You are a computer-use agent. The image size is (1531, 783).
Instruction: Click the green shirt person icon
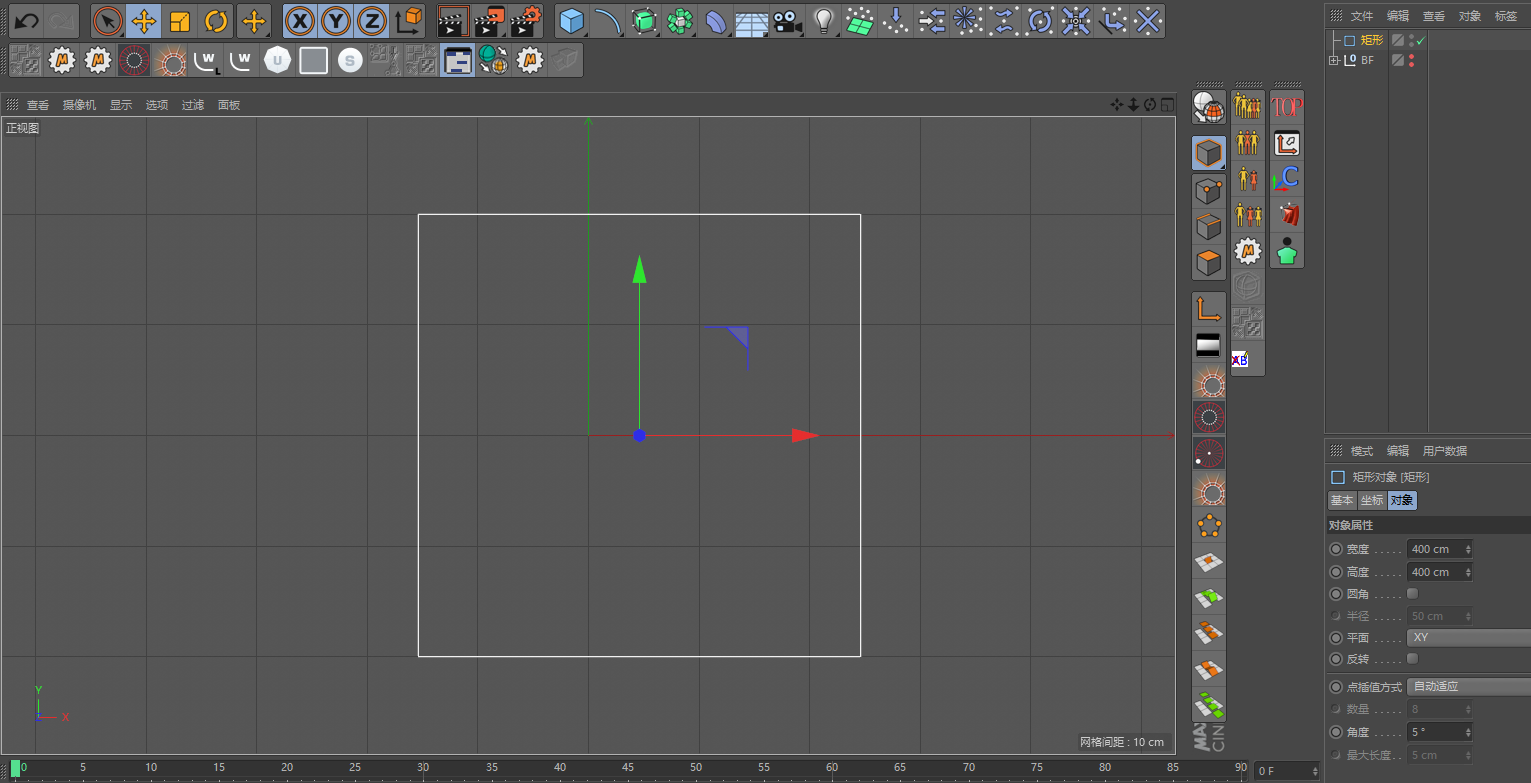click(1287, 250)
